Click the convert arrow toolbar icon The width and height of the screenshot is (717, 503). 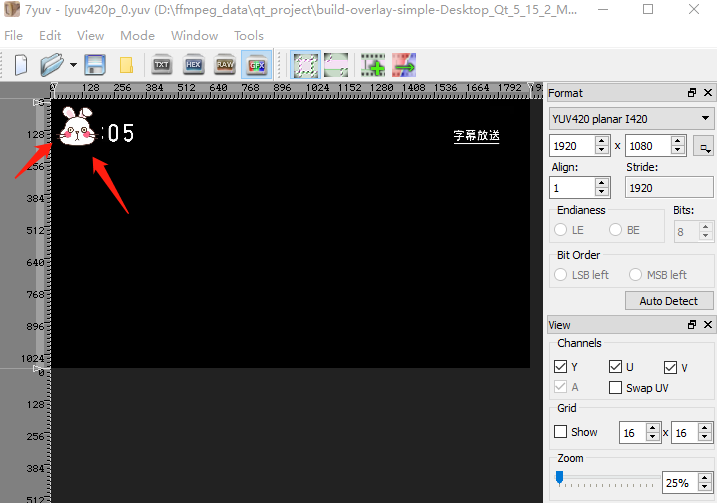point(404,65)
